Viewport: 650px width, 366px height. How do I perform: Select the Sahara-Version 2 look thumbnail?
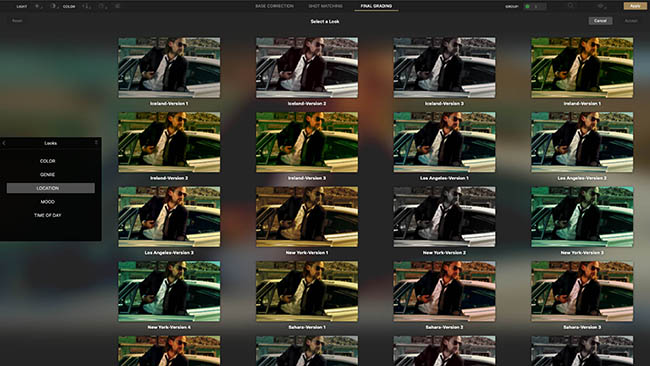click(x=444, y=291)
